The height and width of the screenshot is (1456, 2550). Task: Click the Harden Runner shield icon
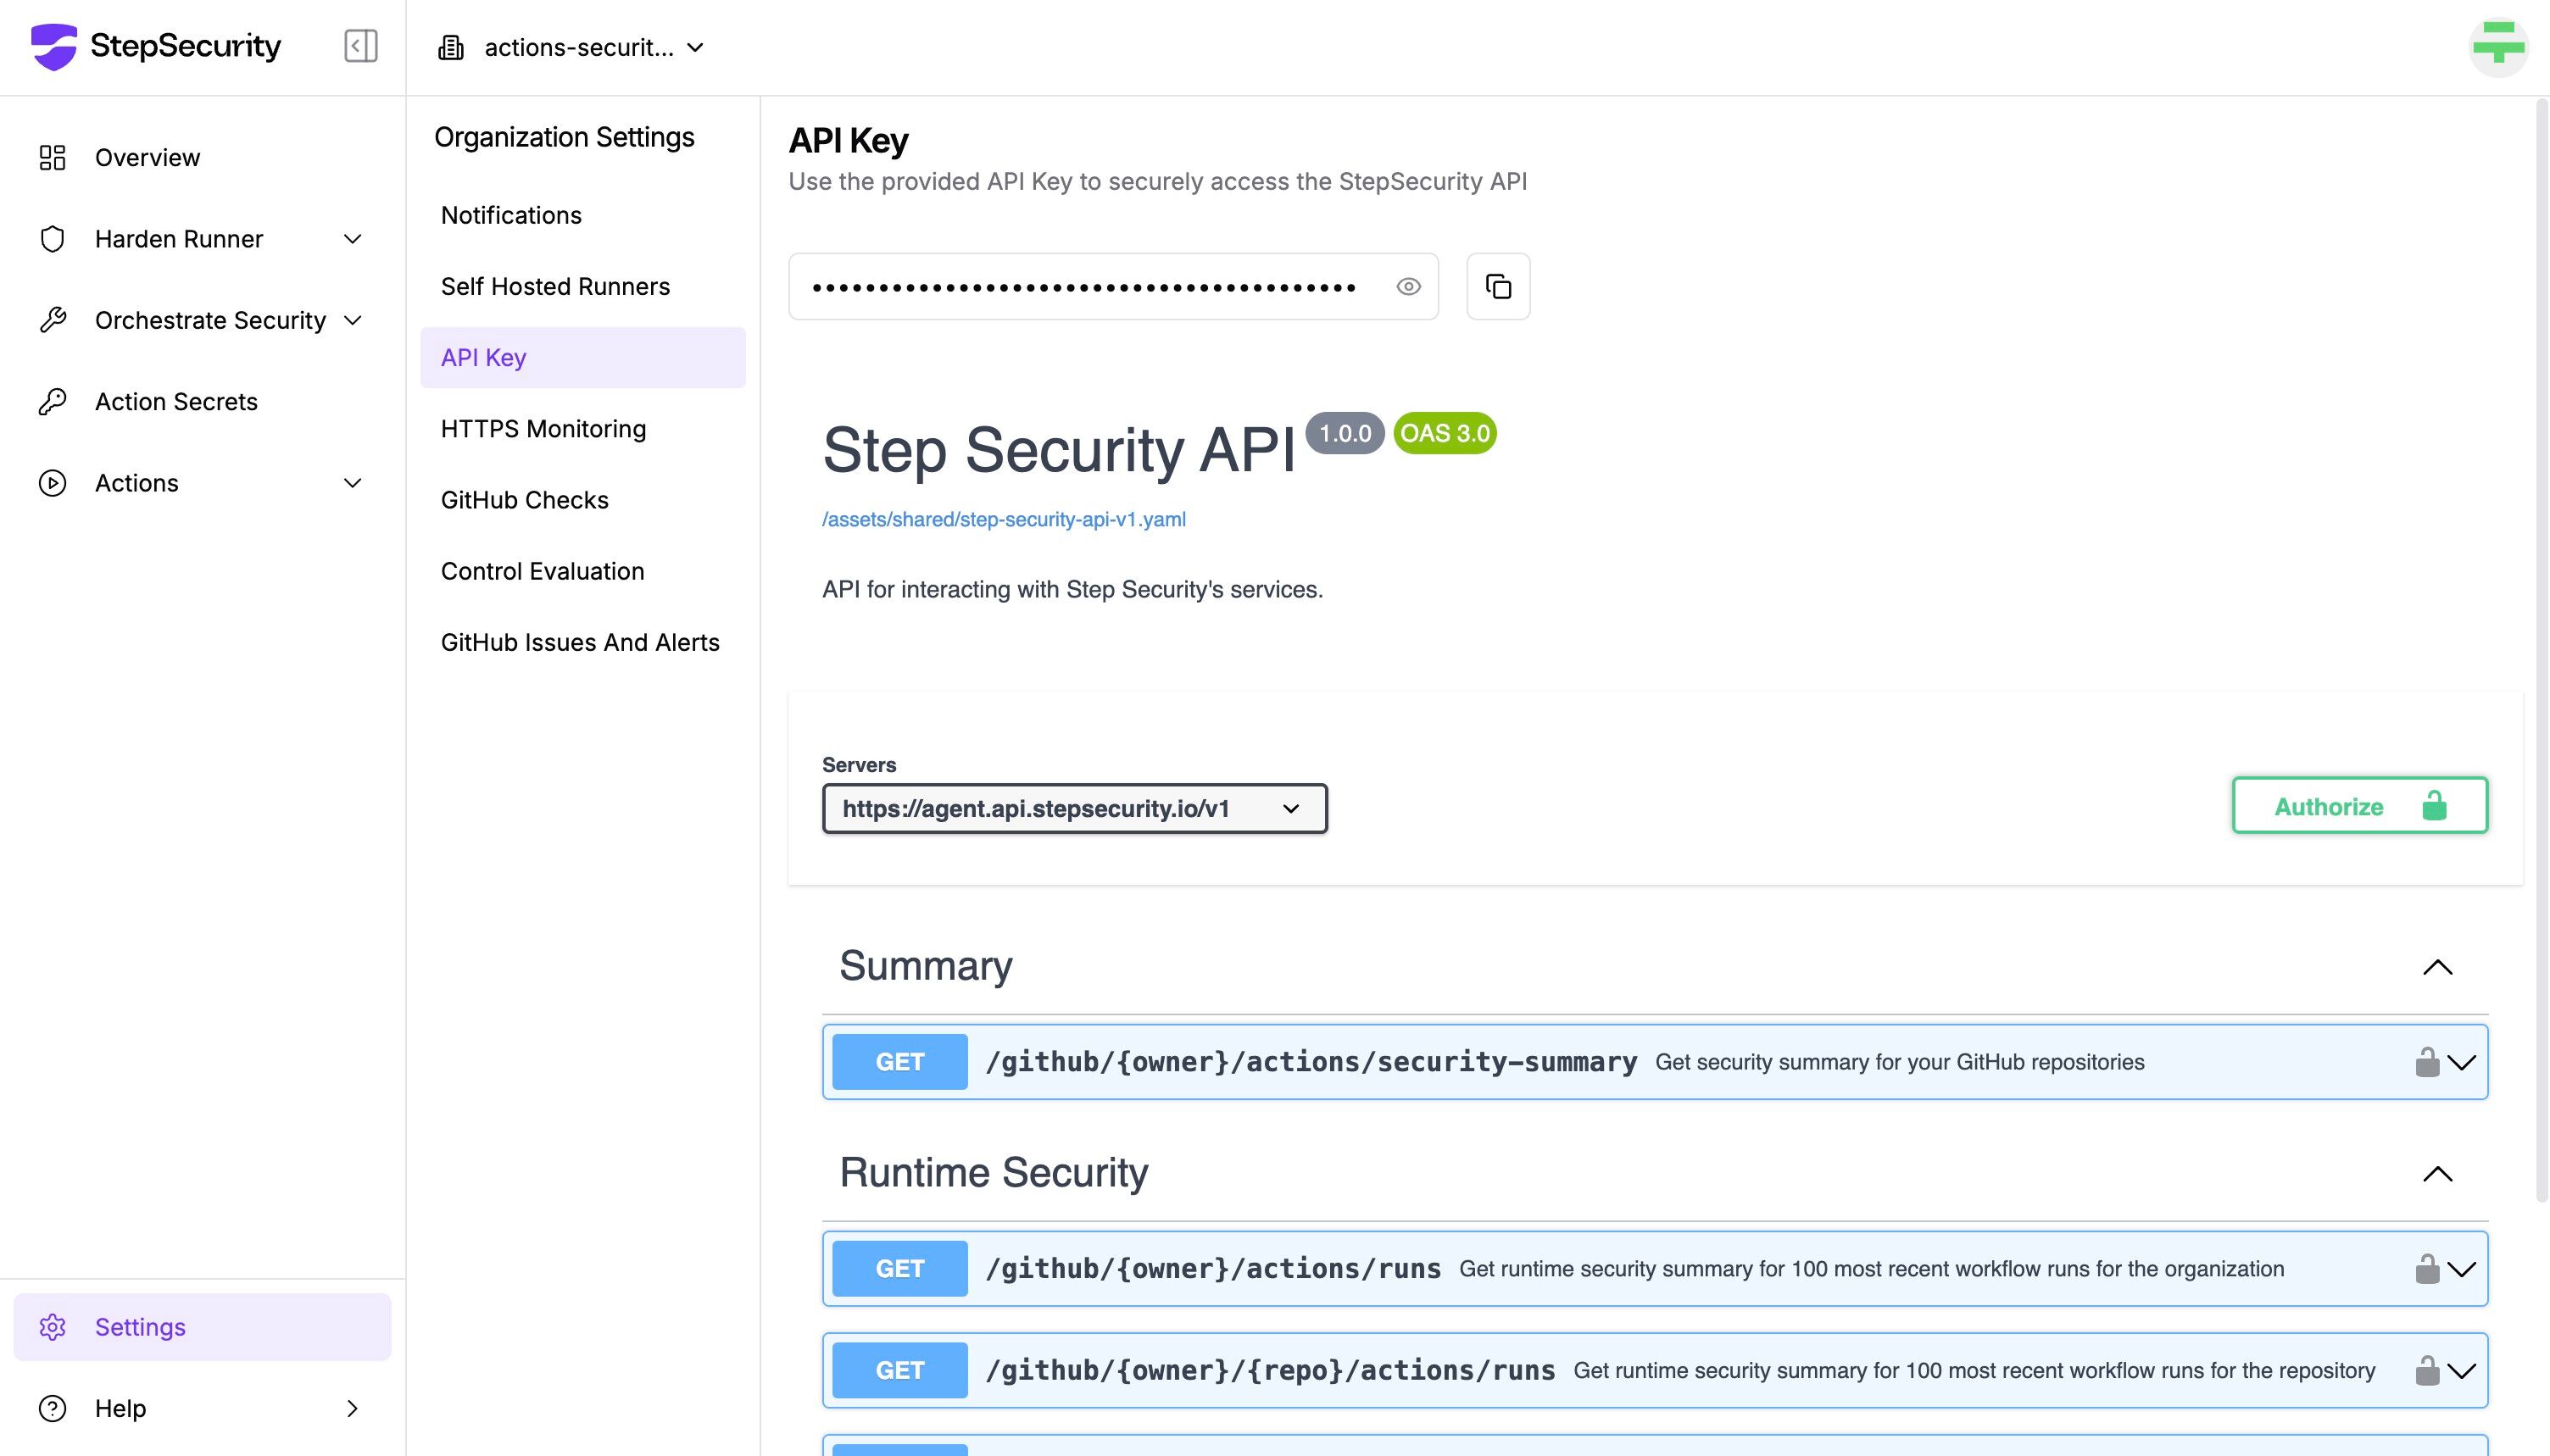52,239
